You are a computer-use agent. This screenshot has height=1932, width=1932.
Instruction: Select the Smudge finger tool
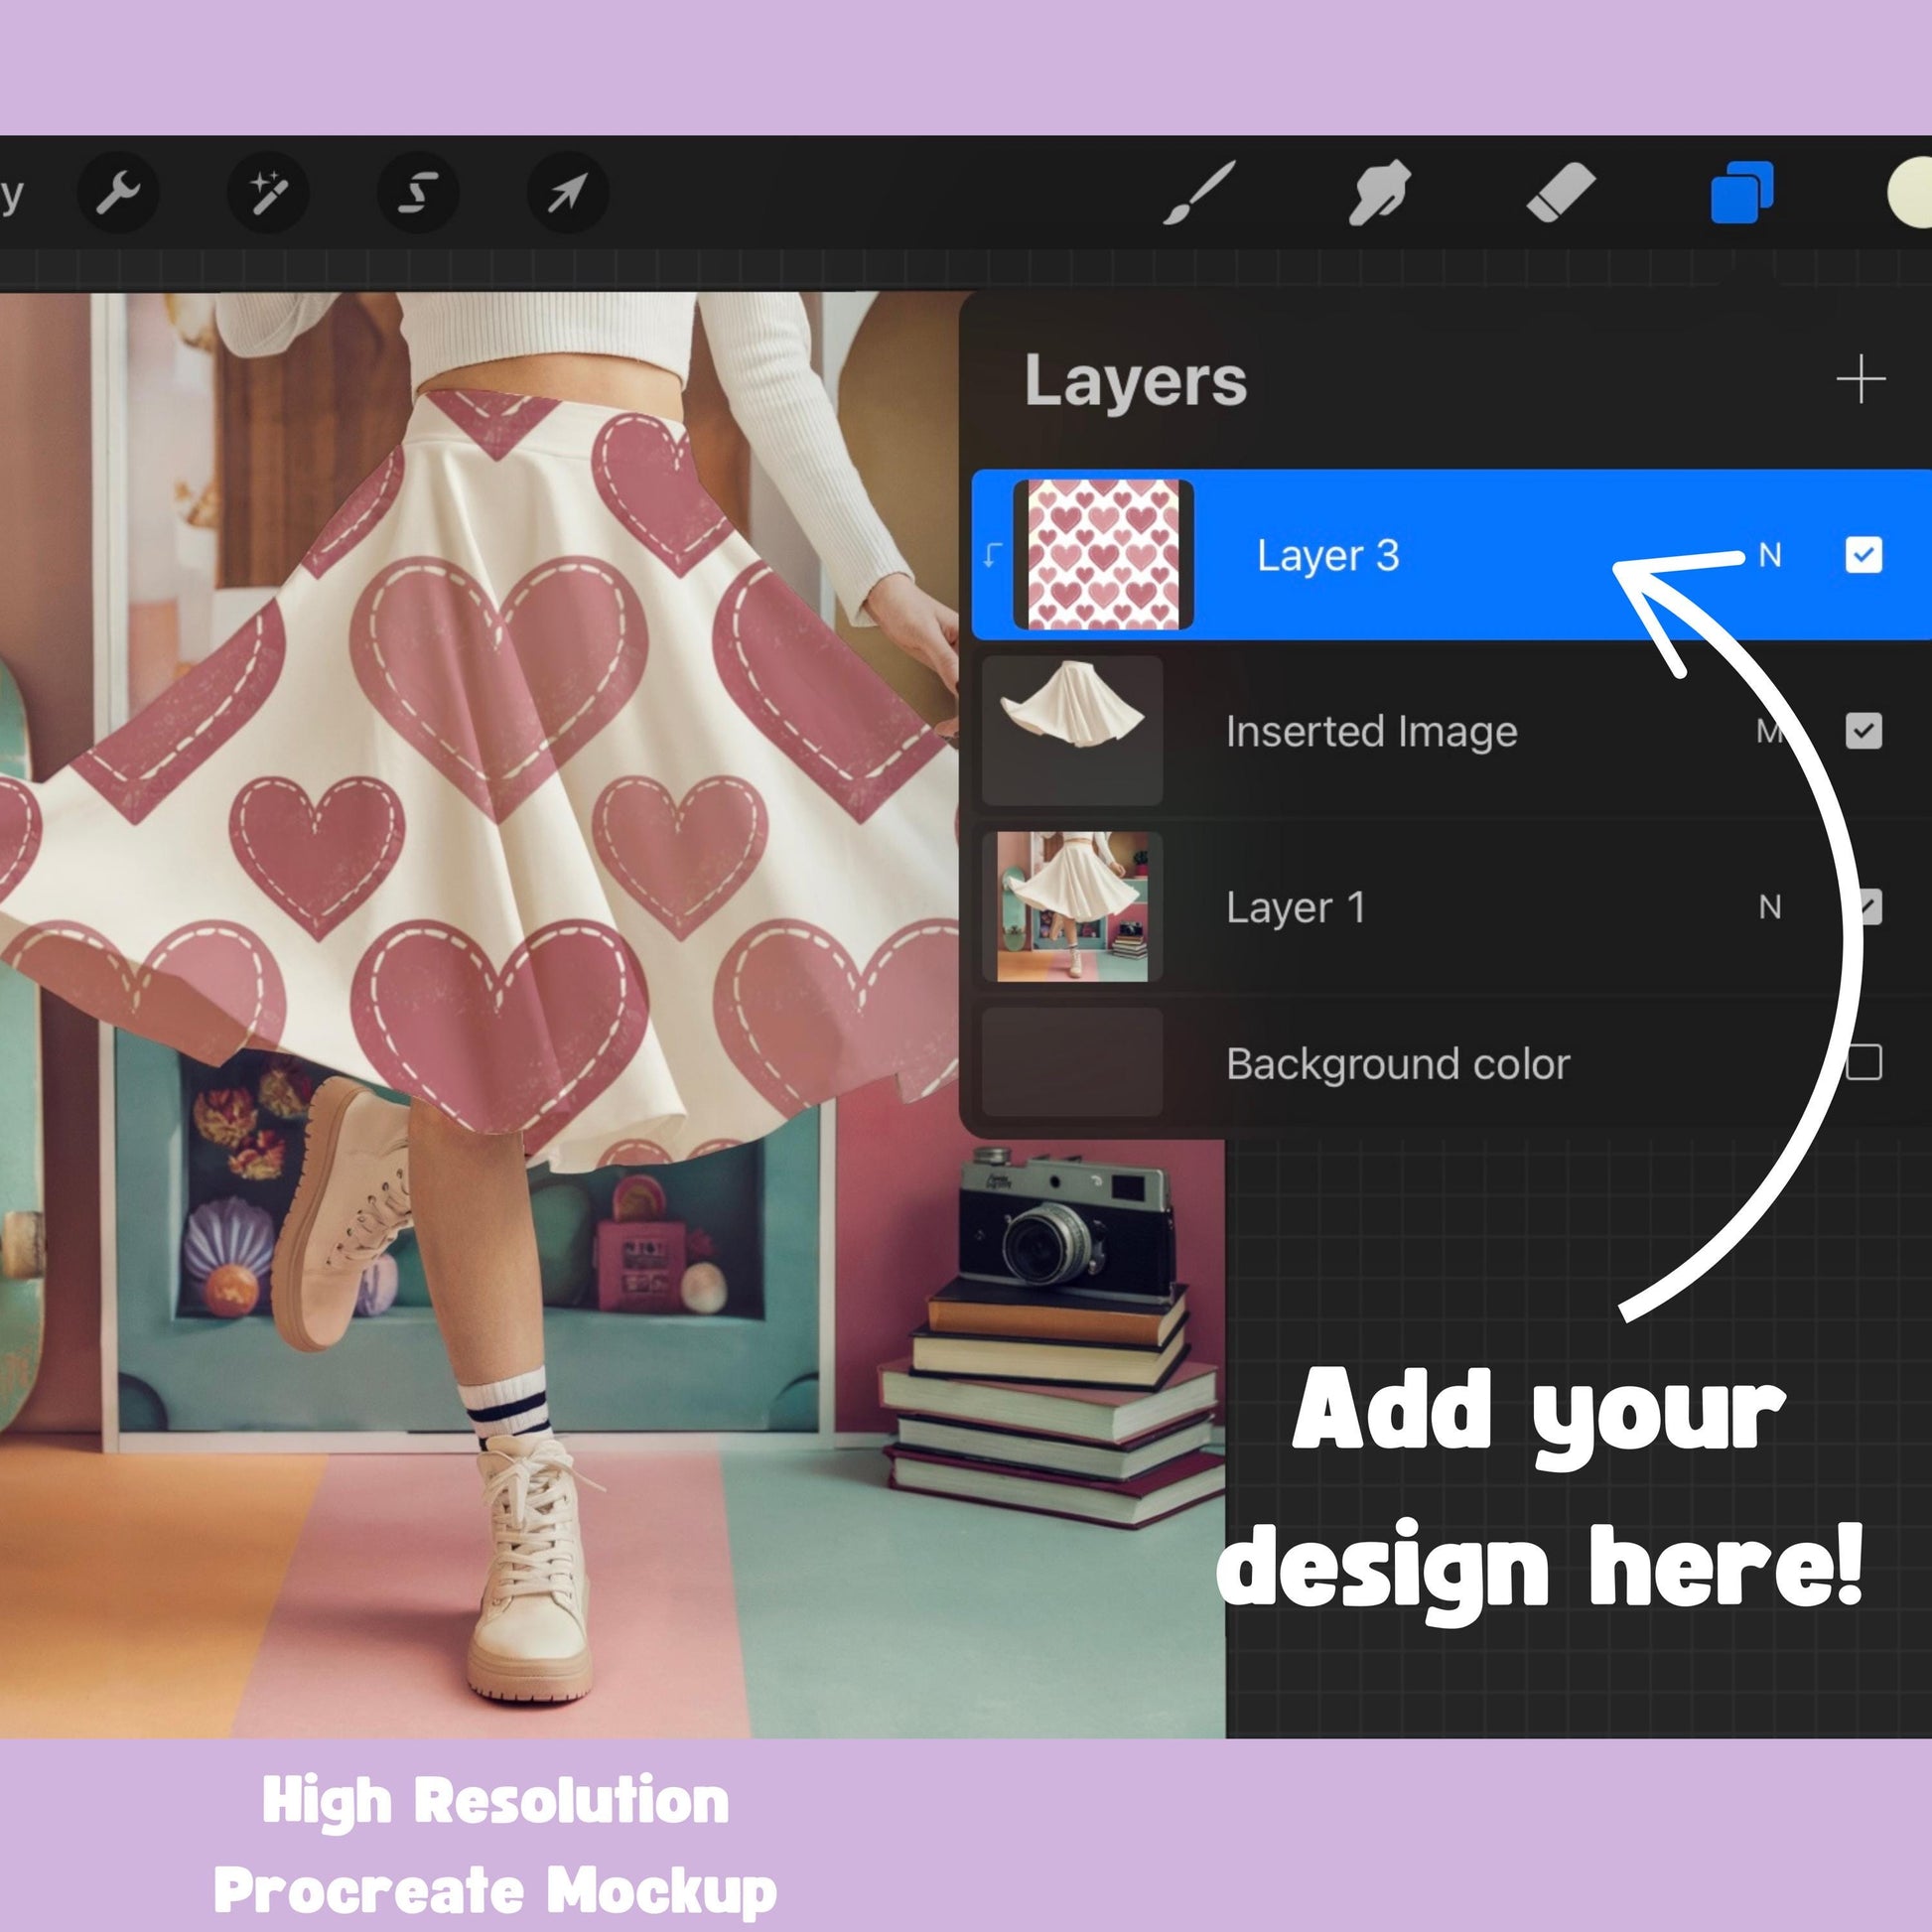tap(1380, 191)
